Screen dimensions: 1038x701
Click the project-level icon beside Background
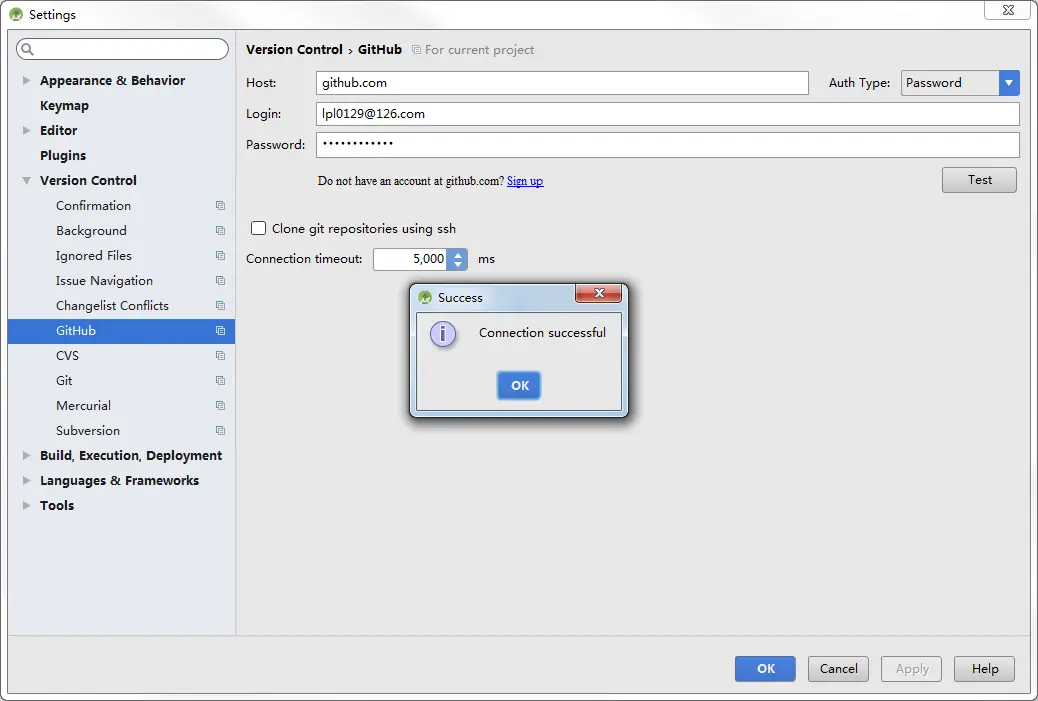pos(220,231)
